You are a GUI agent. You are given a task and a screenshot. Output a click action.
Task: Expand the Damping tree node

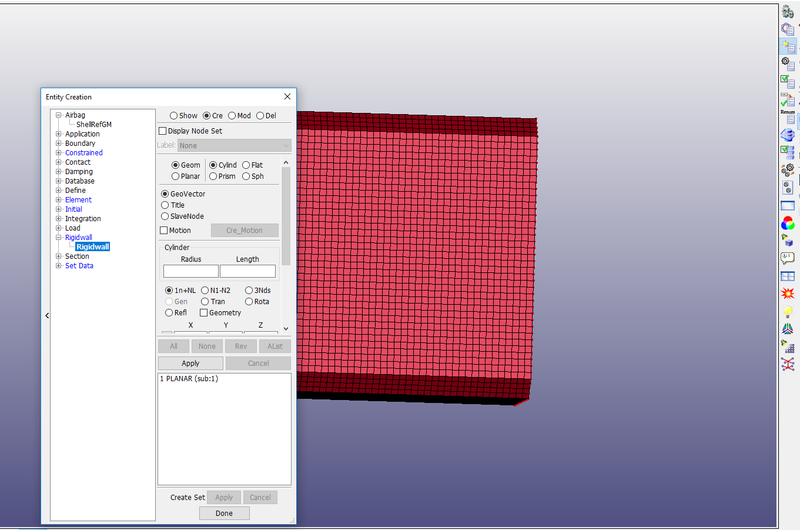pyautogui.click(x=59, y=171)
